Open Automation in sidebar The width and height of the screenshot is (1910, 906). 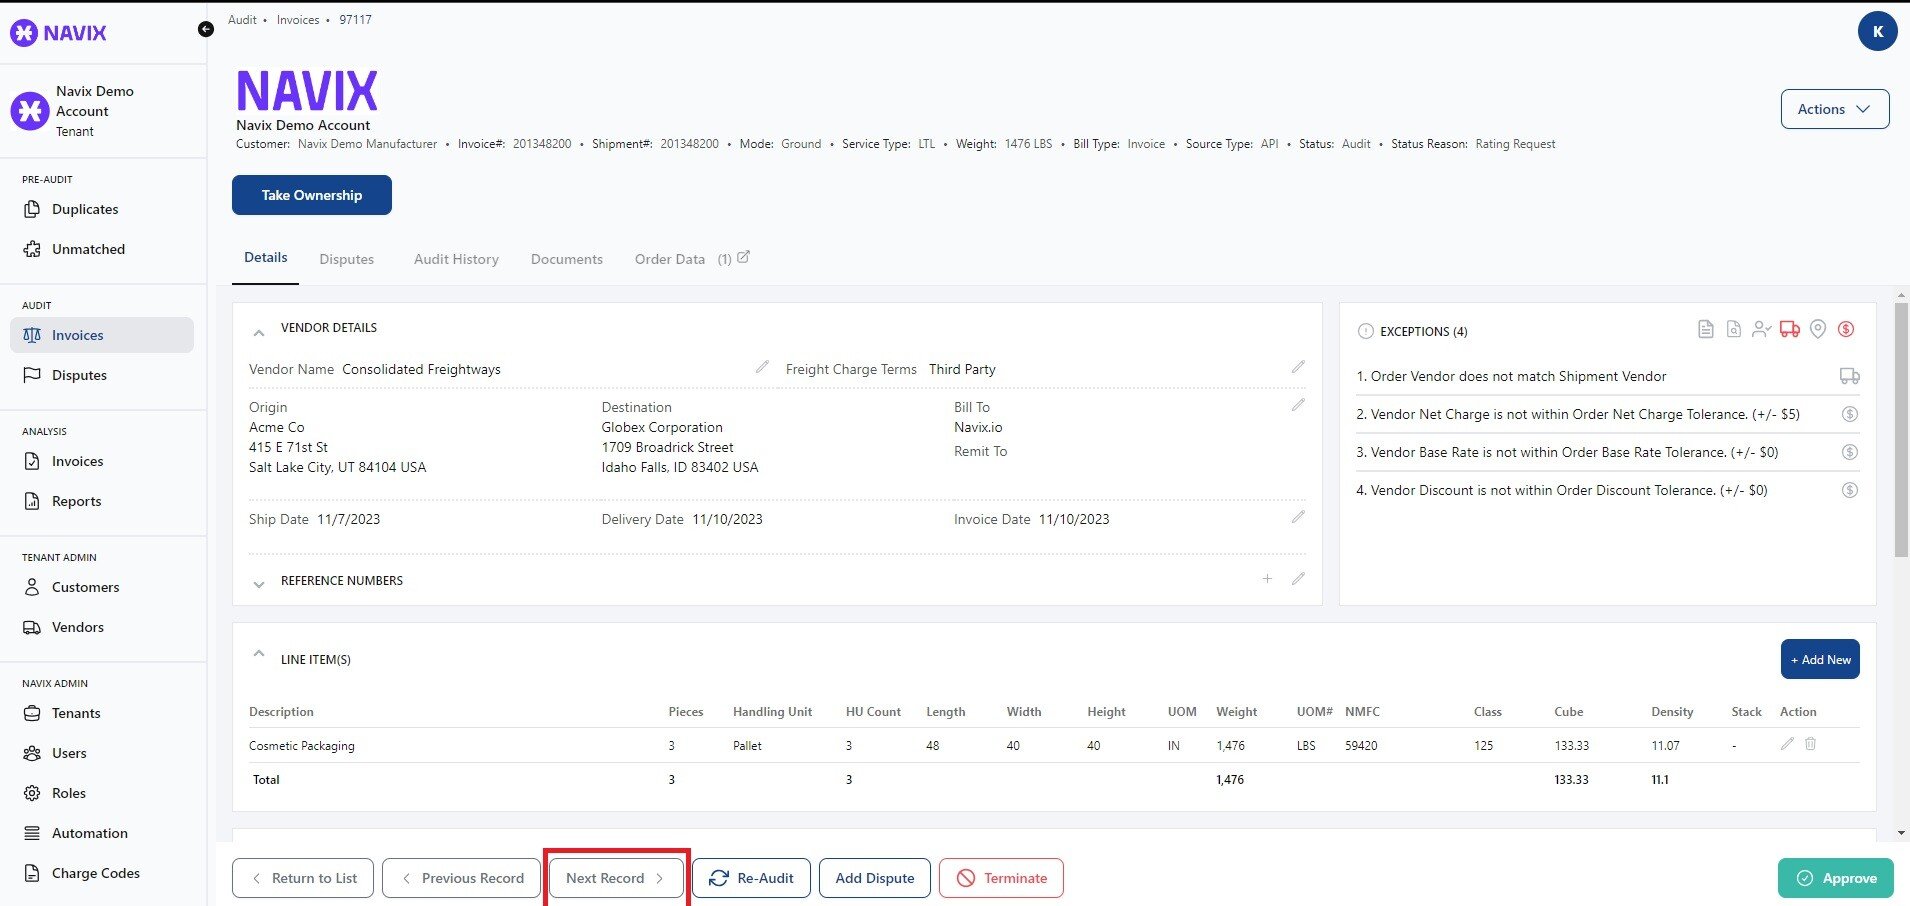pyautogui.click(x=89, y=833)
